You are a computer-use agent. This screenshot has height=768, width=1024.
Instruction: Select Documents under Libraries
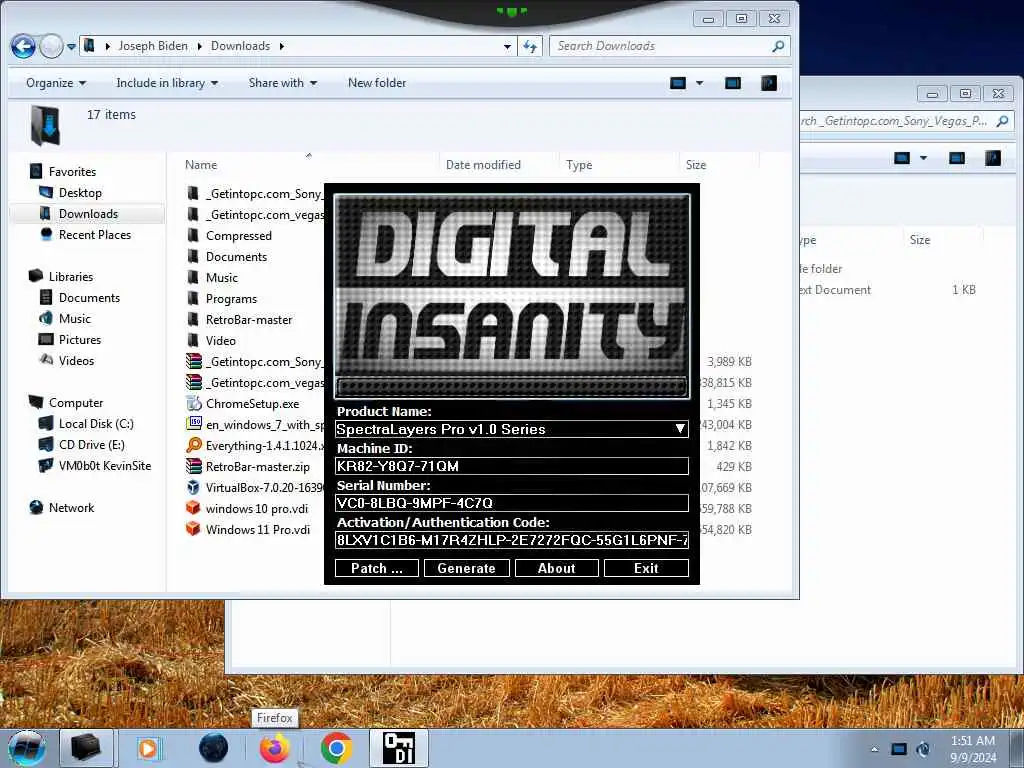89,298
